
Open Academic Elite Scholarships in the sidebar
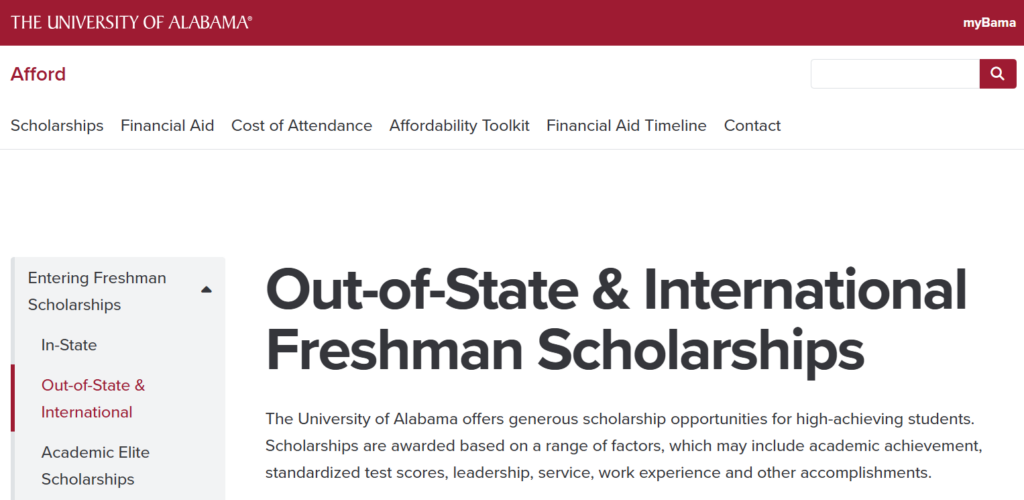(x=95, y=466)
